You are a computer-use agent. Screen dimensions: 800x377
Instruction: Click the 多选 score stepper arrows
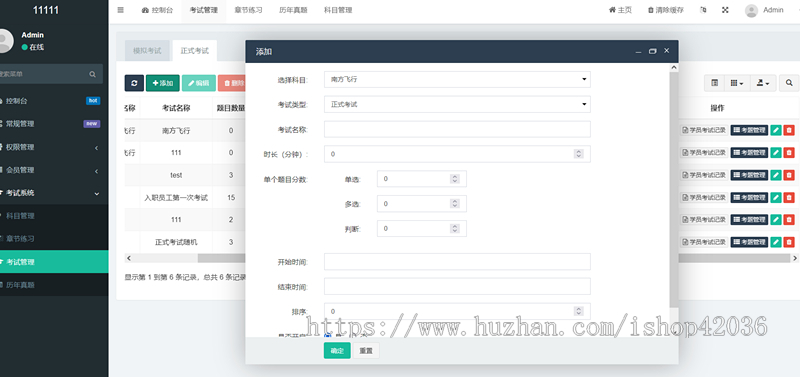[455, 204]
